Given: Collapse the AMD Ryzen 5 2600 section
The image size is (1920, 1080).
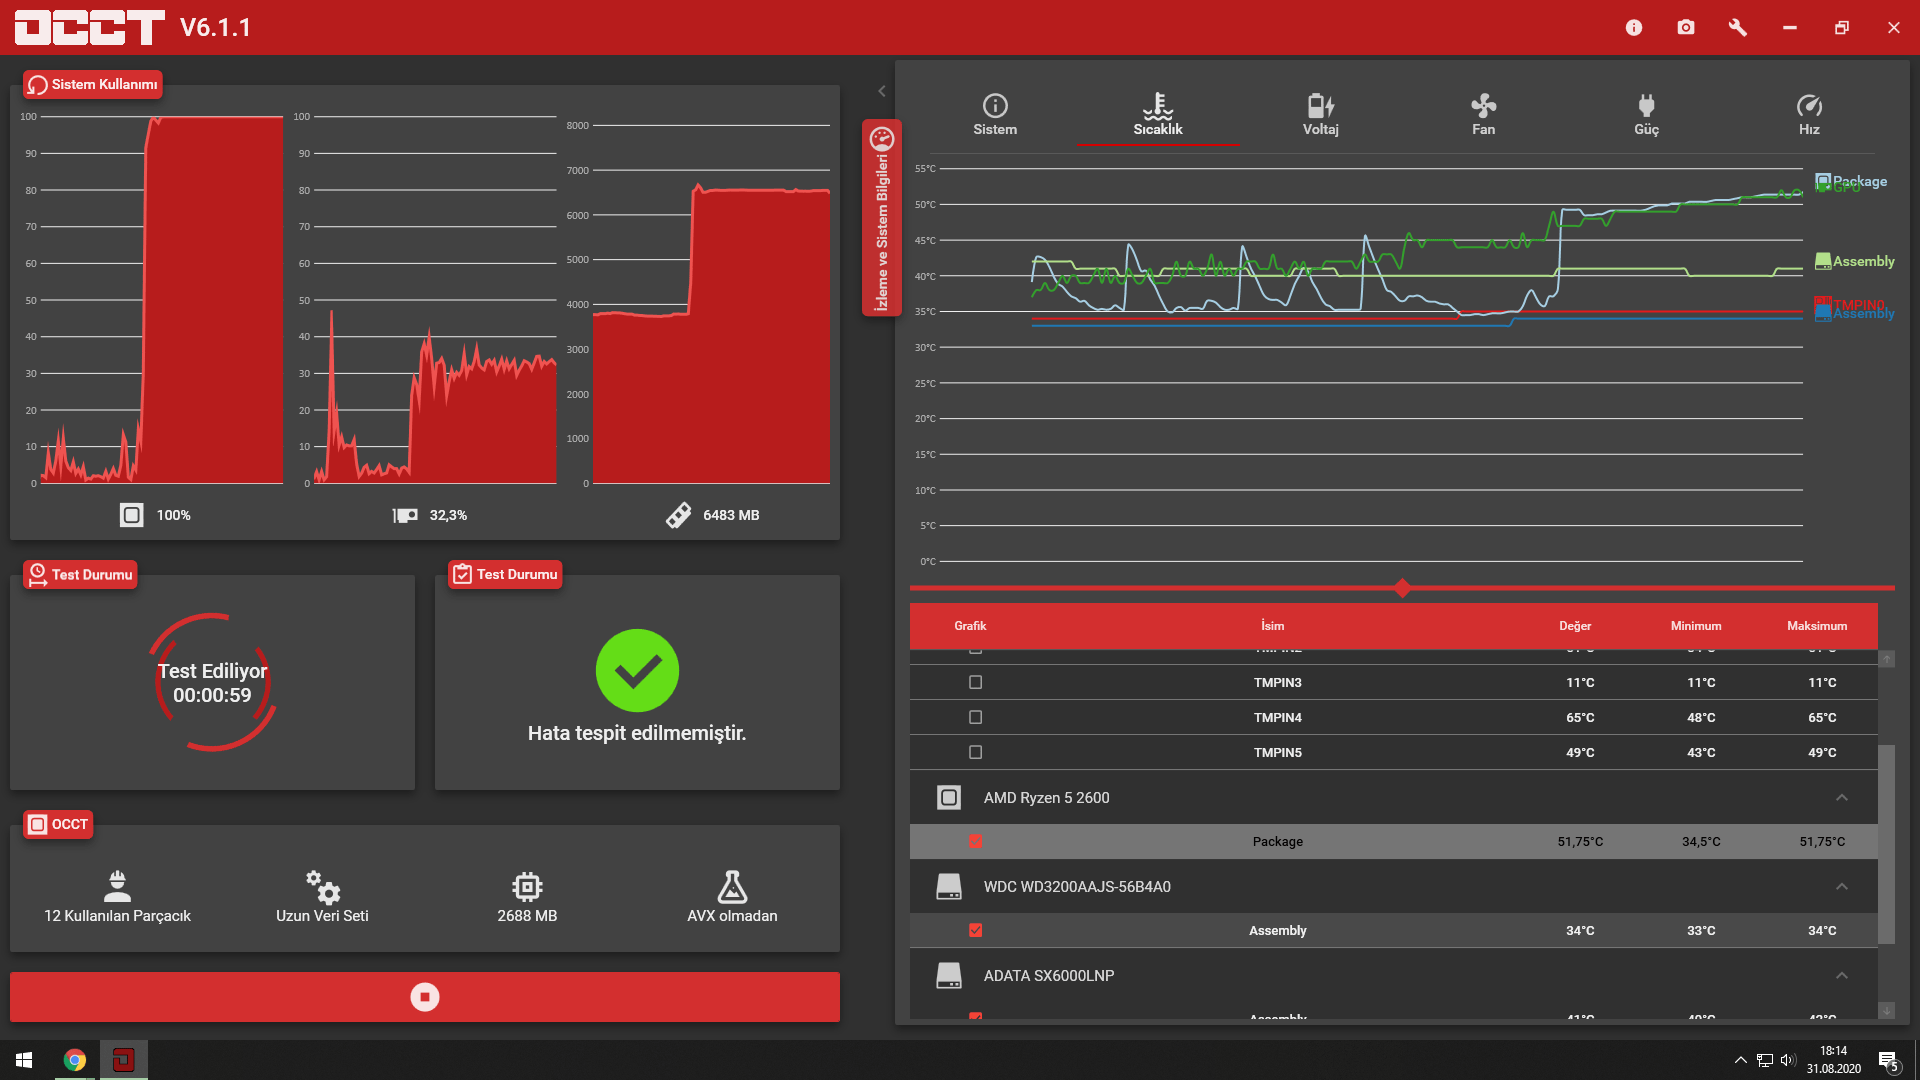Looking at the screenshot, I should (x=1842, y=797).
